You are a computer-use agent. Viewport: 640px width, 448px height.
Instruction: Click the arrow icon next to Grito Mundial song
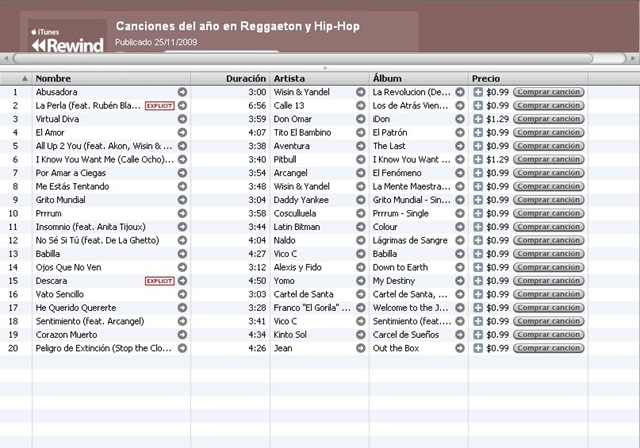click(182, 200)
